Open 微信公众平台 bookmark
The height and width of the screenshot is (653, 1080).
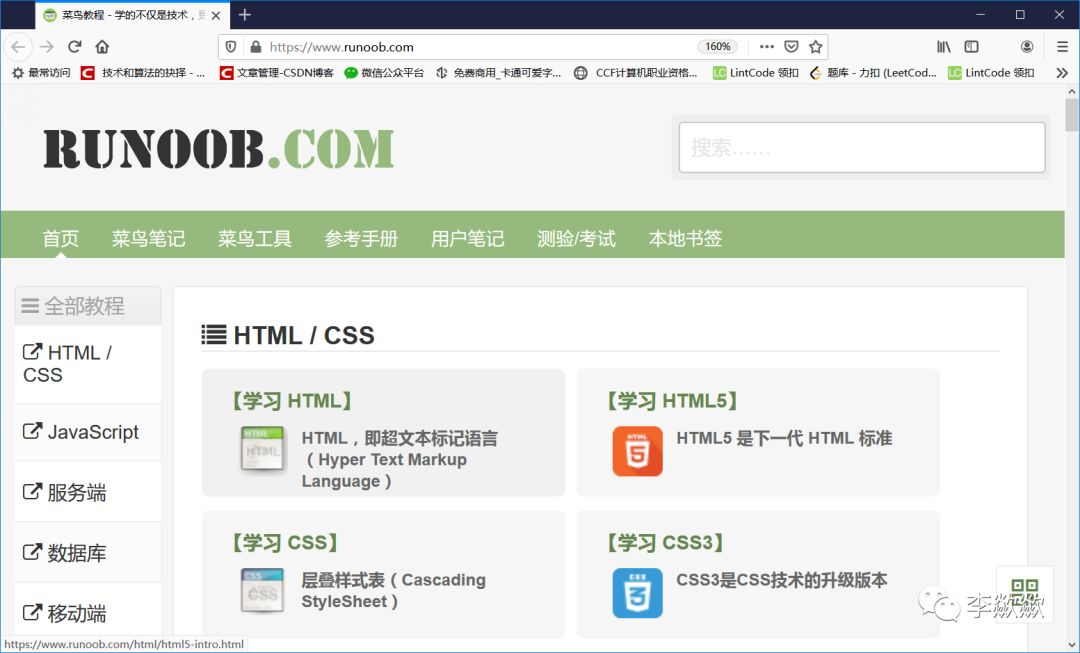(x=384, y=73)
